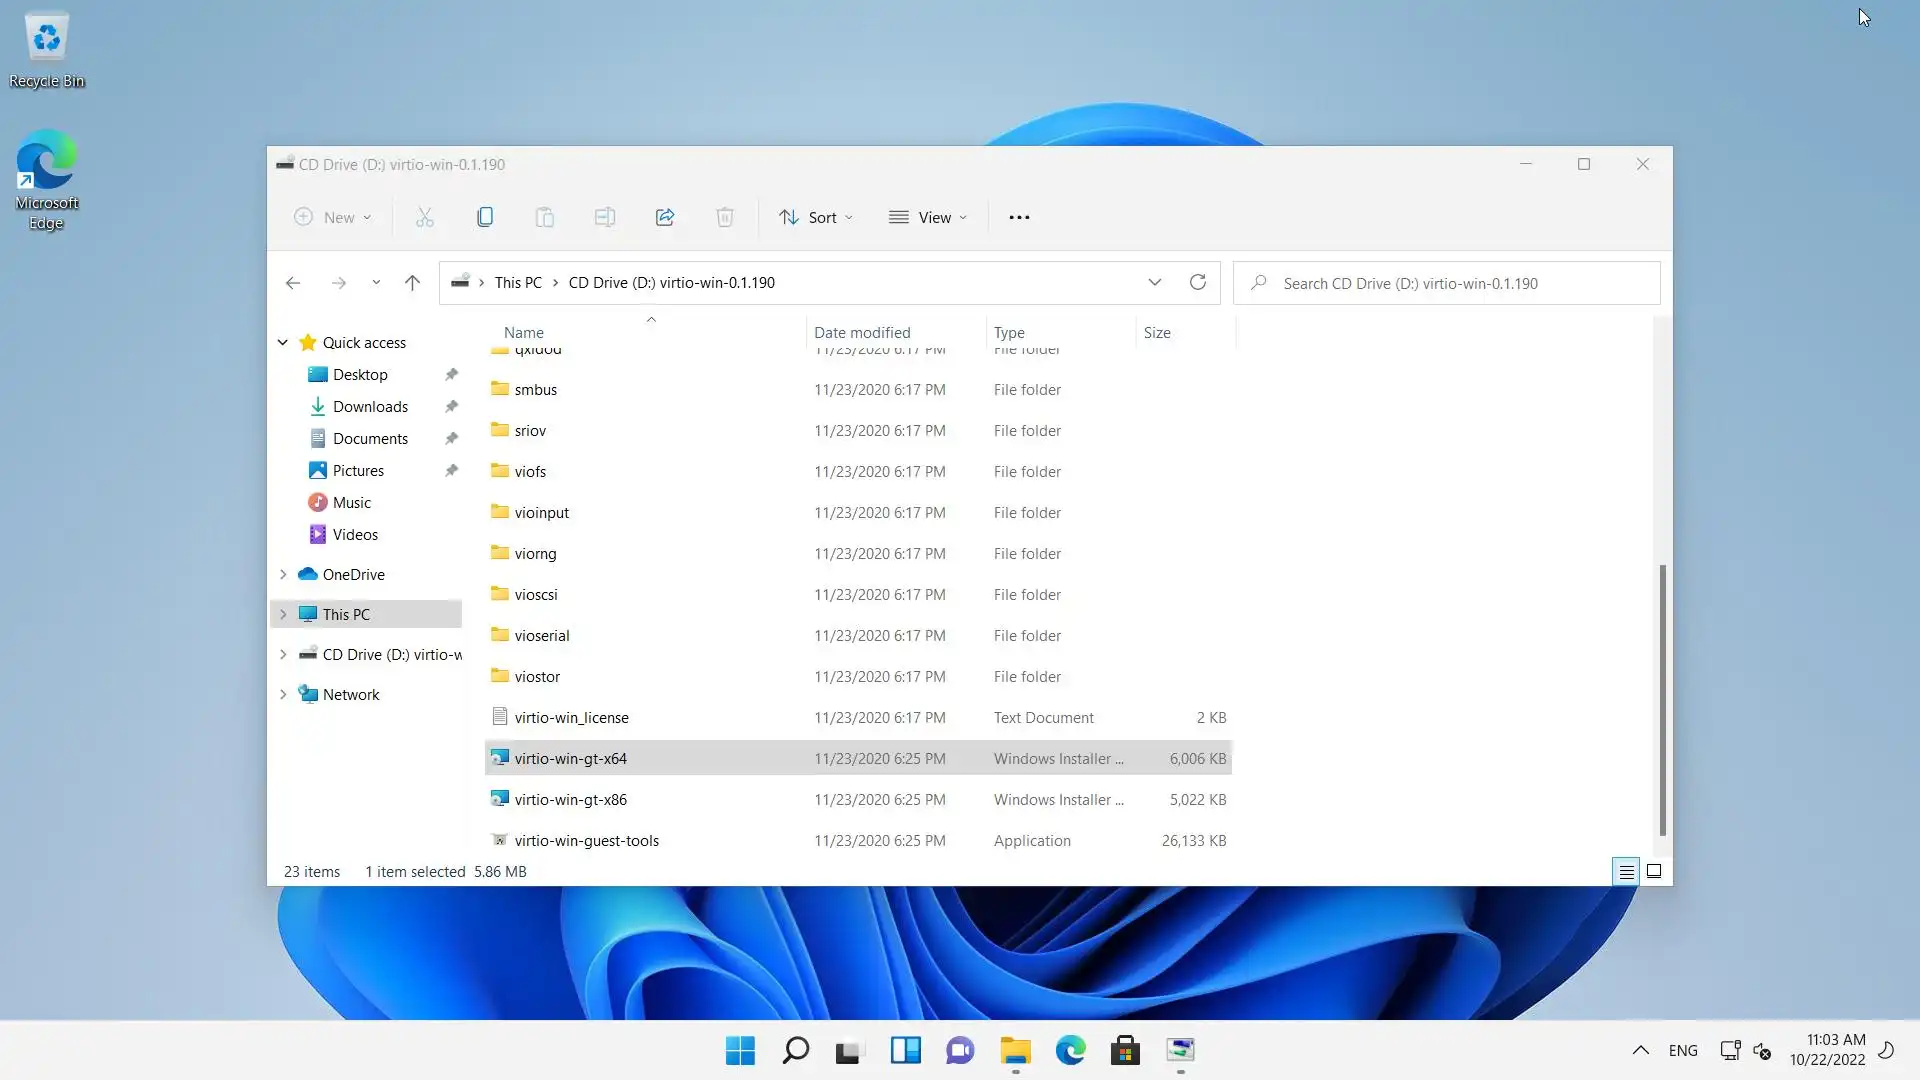Switch to large thumbnails view toggle
The height and width of the screenshot is (1080, 1920).
click(1654, 872)
